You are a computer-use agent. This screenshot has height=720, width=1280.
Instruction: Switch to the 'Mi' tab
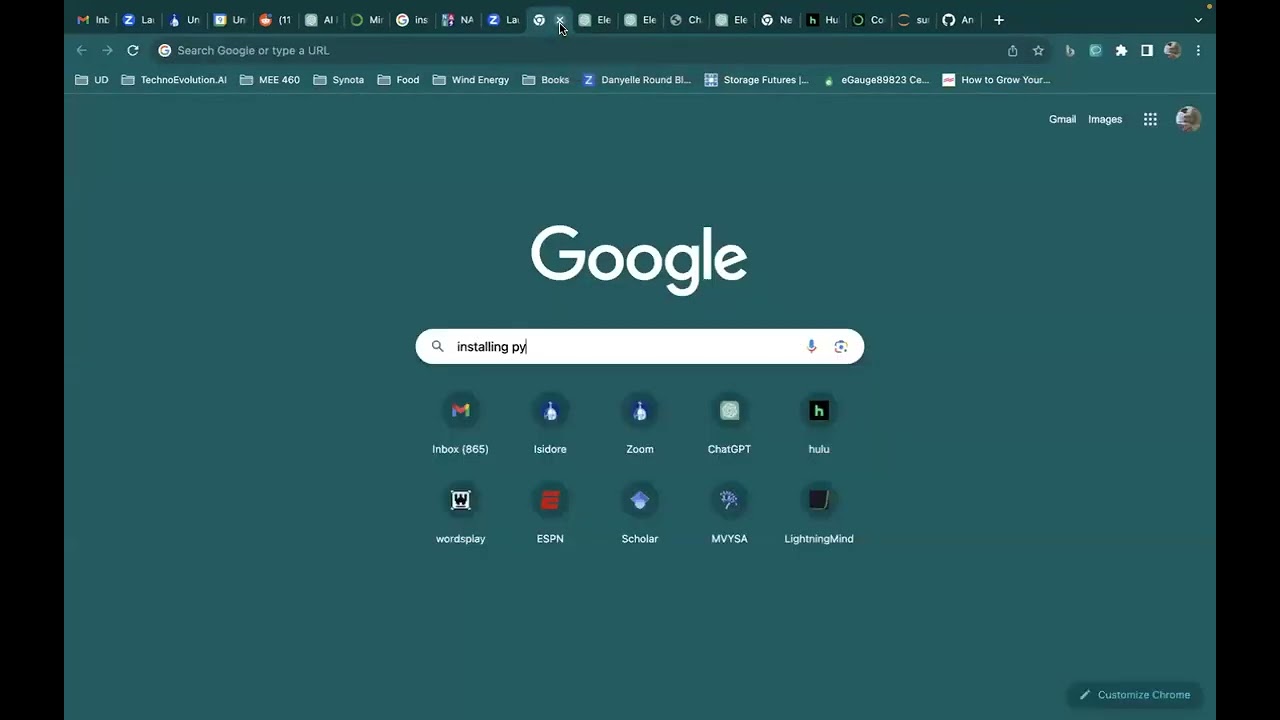tap(366, 20)
